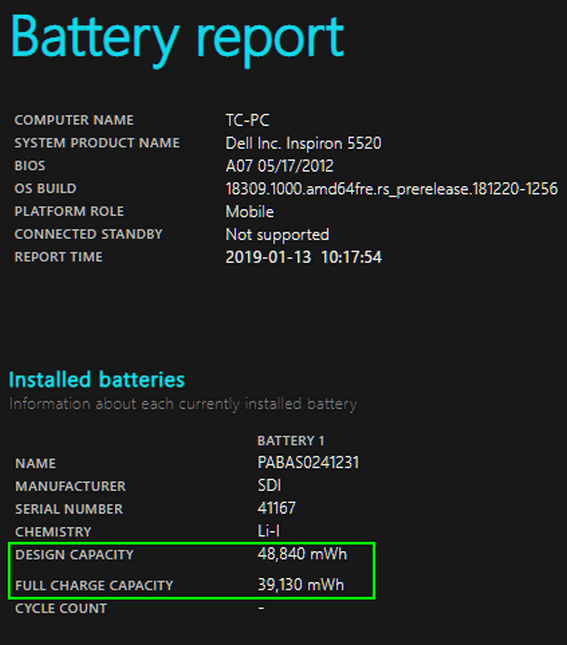Click the Dell Inc. Inspiron 5520 text
Screen dimensions: 567x645
(304, 143)
